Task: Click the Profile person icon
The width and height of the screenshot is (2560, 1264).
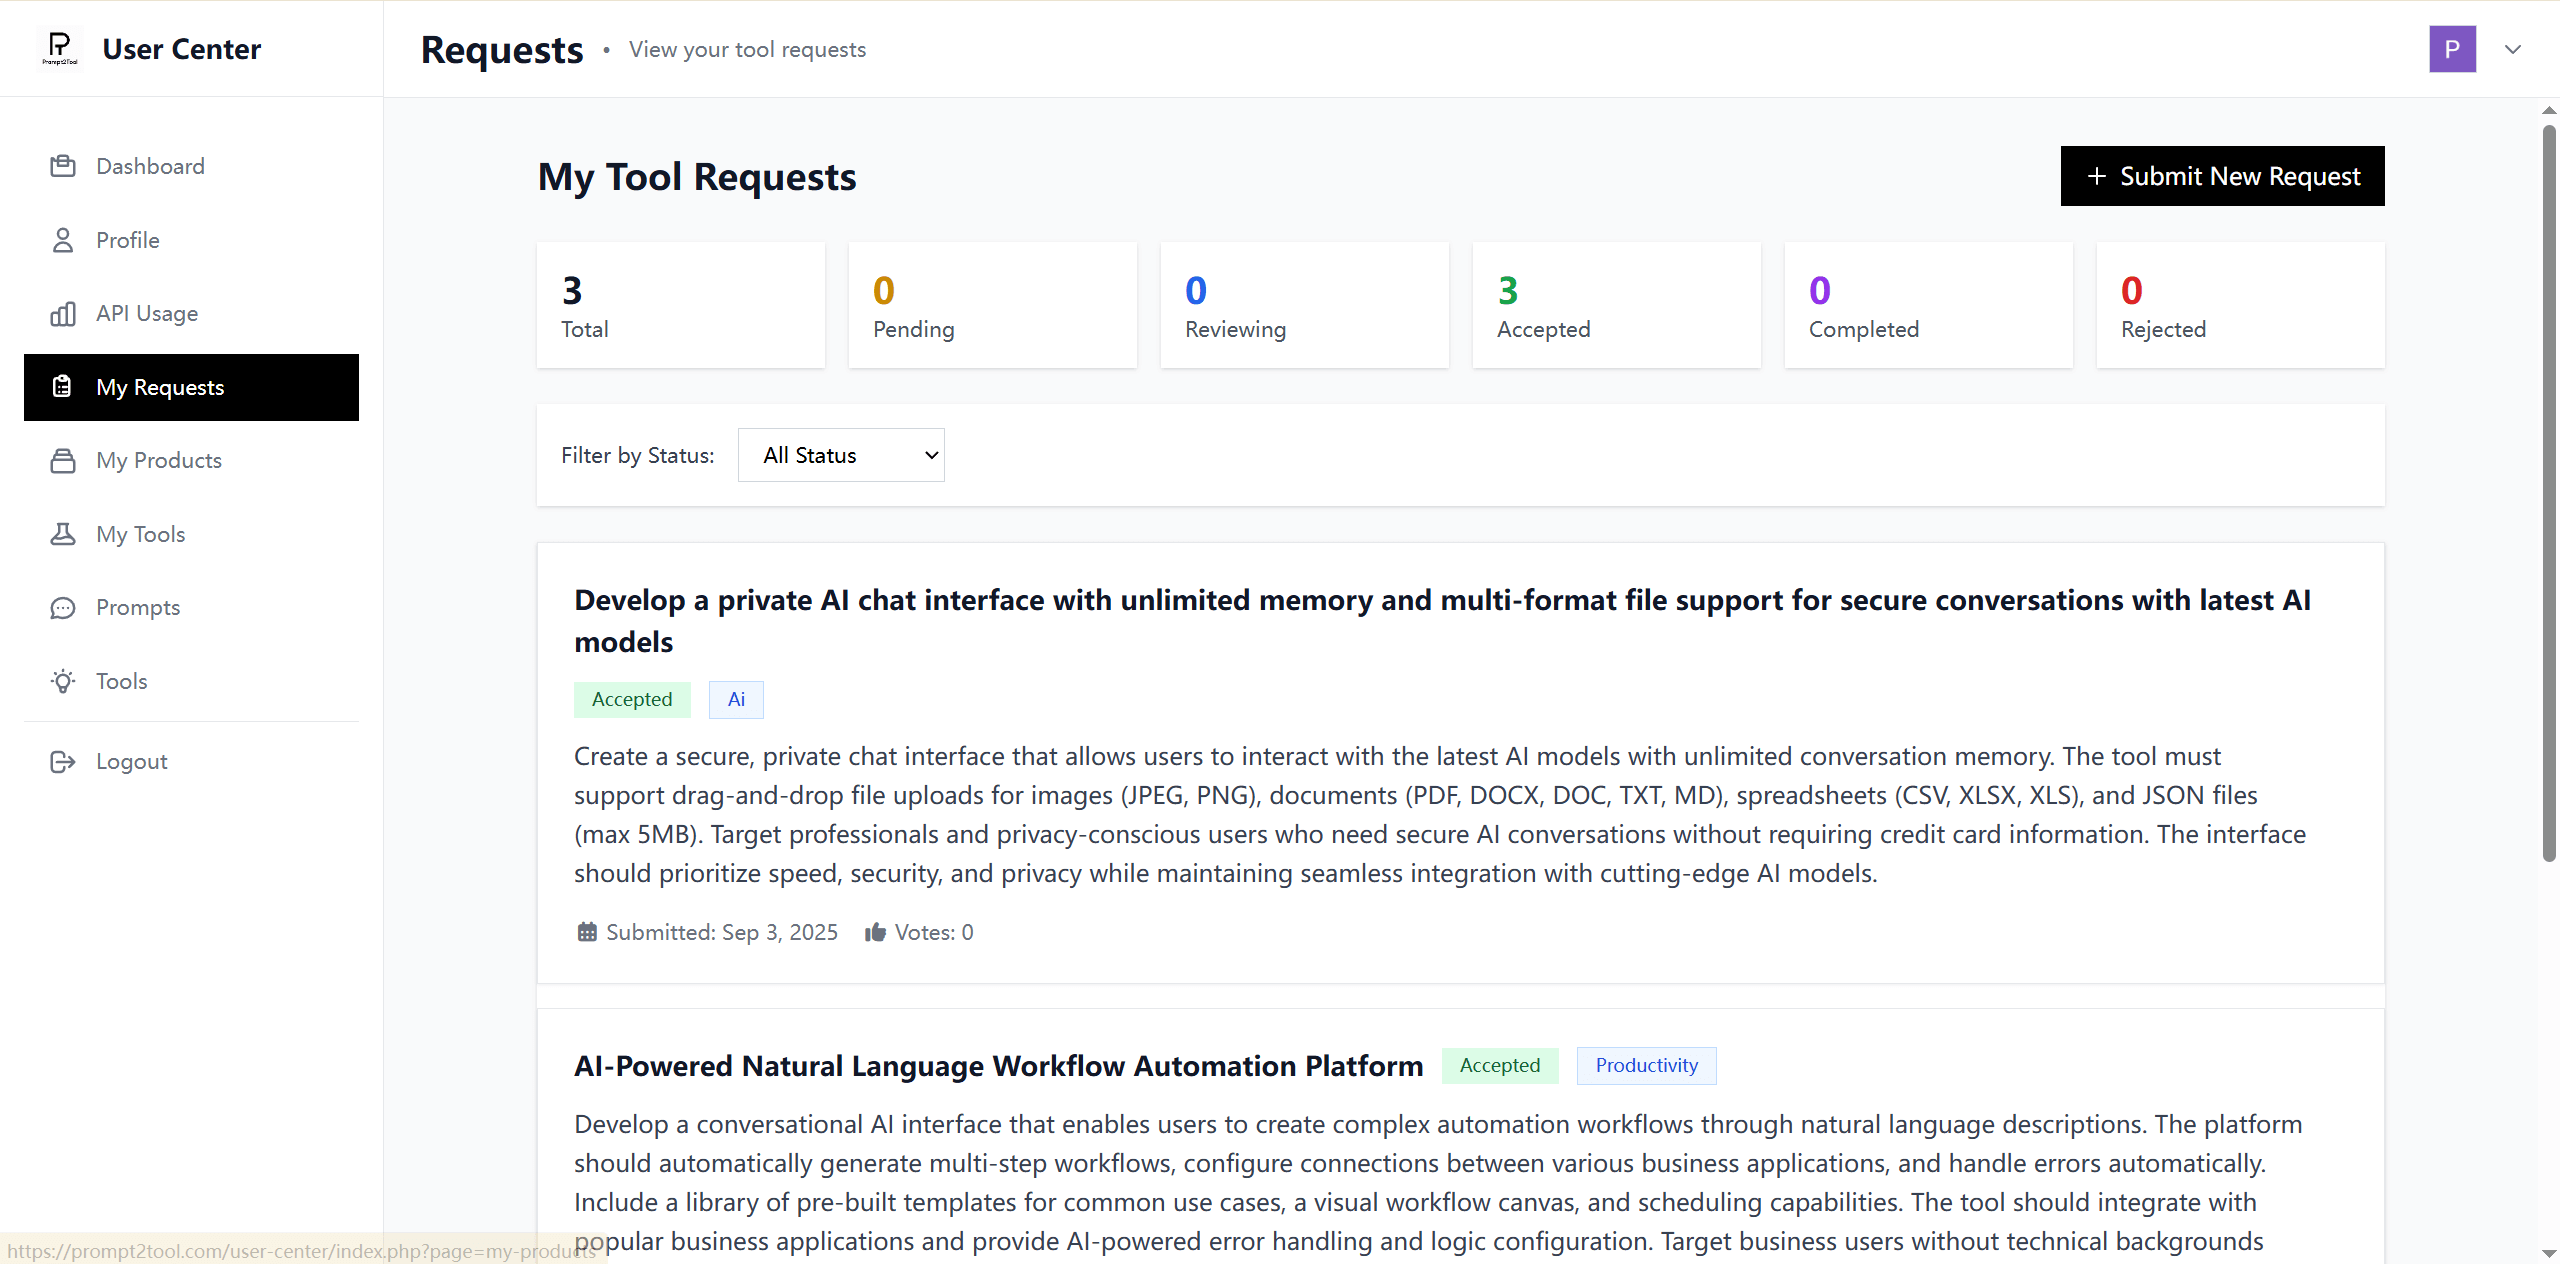Action: tap(63, 240)
